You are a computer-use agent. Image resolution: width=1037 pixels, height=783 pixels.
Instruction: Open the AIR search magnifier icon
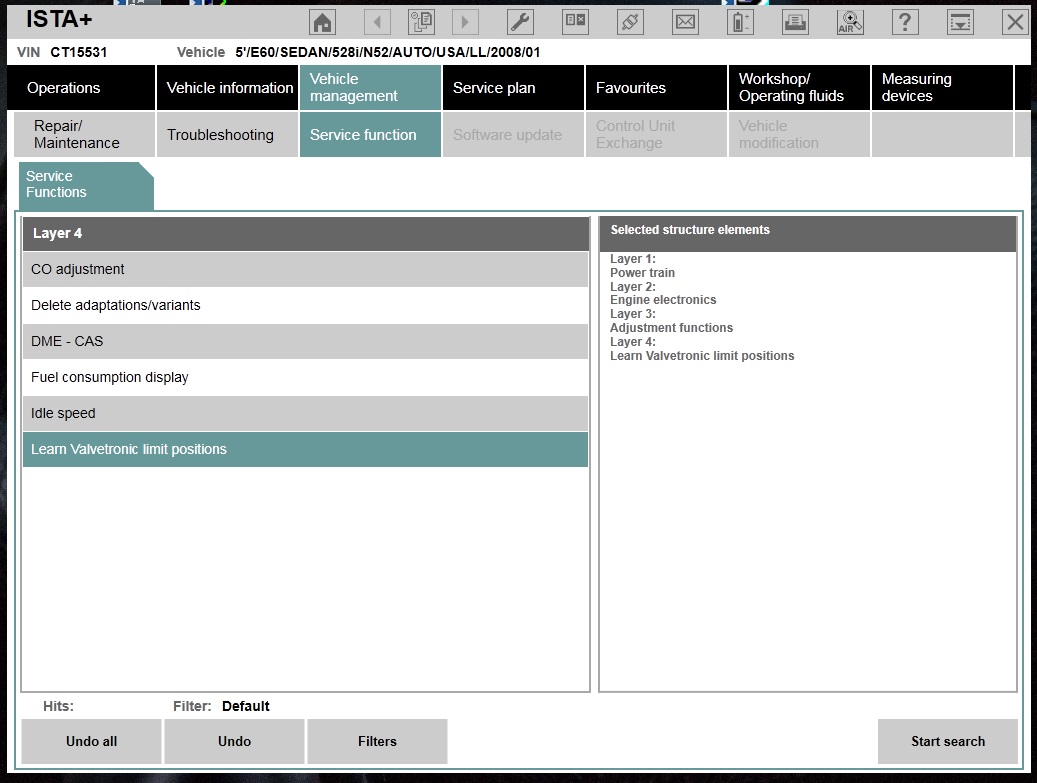pyautogui.click(x=850, y=22)
